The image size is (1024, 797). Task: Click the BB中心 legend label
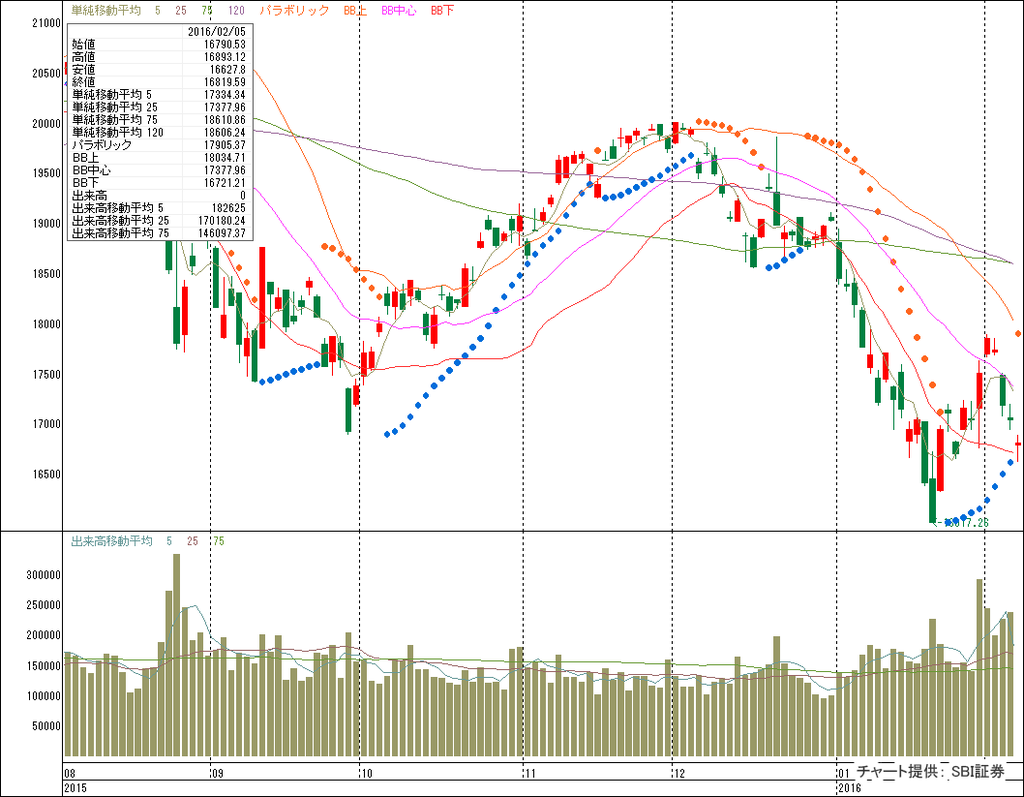(x=400, y=9)
